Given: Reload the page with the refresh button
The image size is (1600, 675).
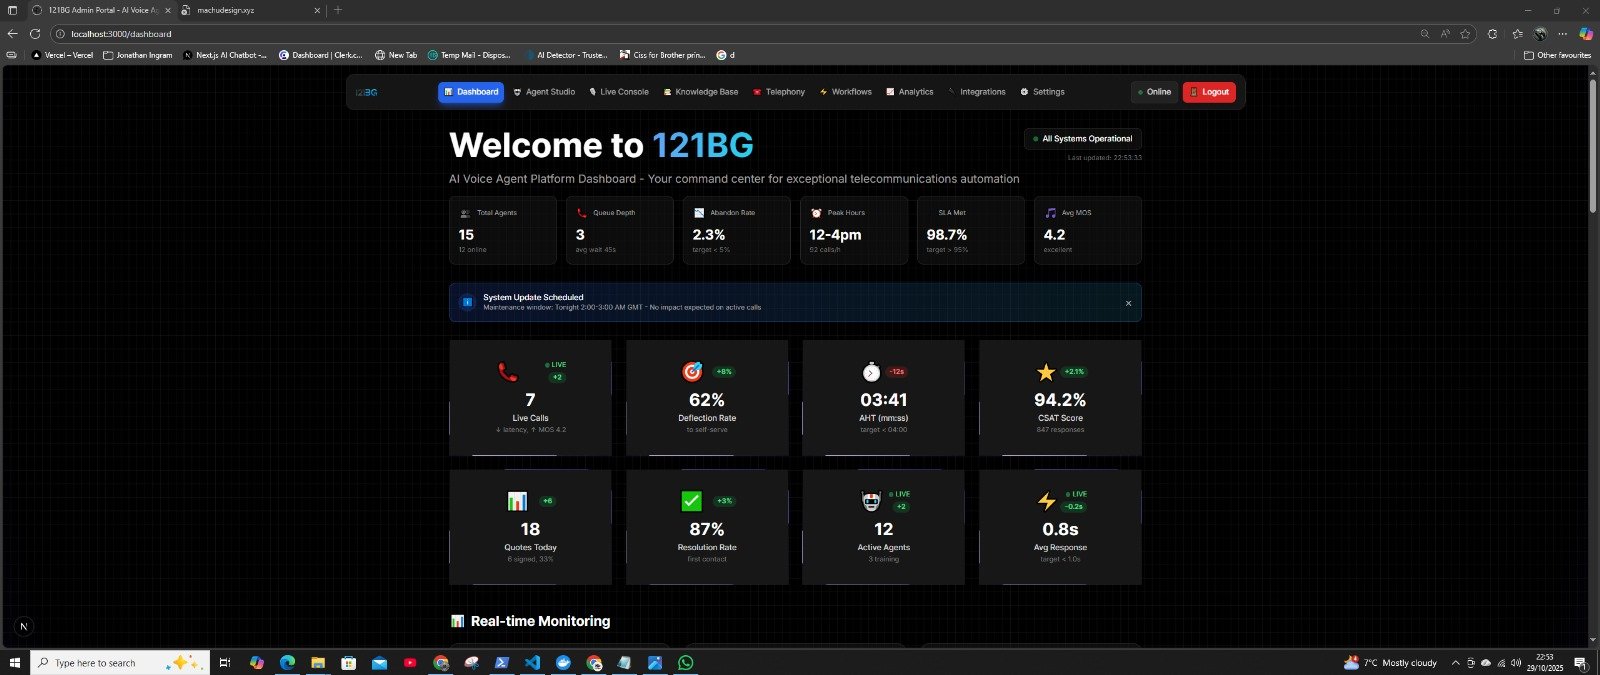Looking at the screenshot, I should [x=35, y=34].
